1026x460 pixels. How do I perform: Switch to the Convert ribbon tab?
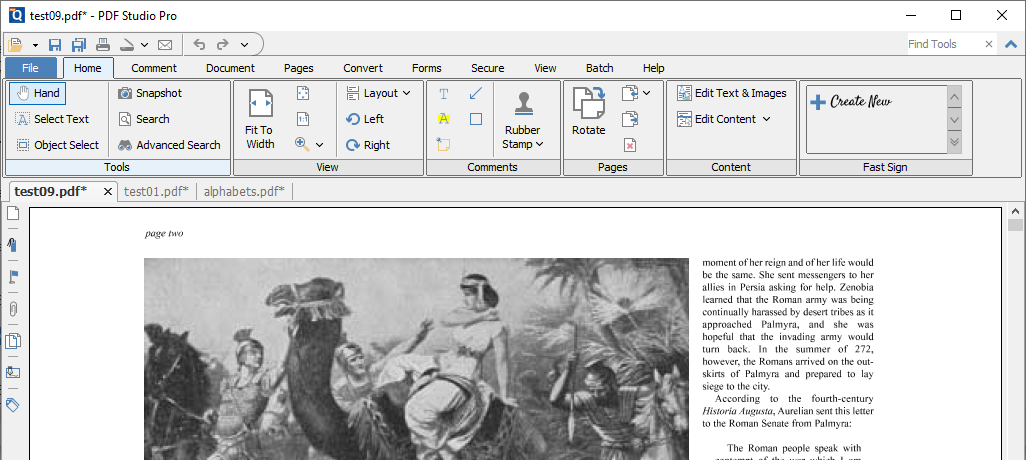point(363,68)
